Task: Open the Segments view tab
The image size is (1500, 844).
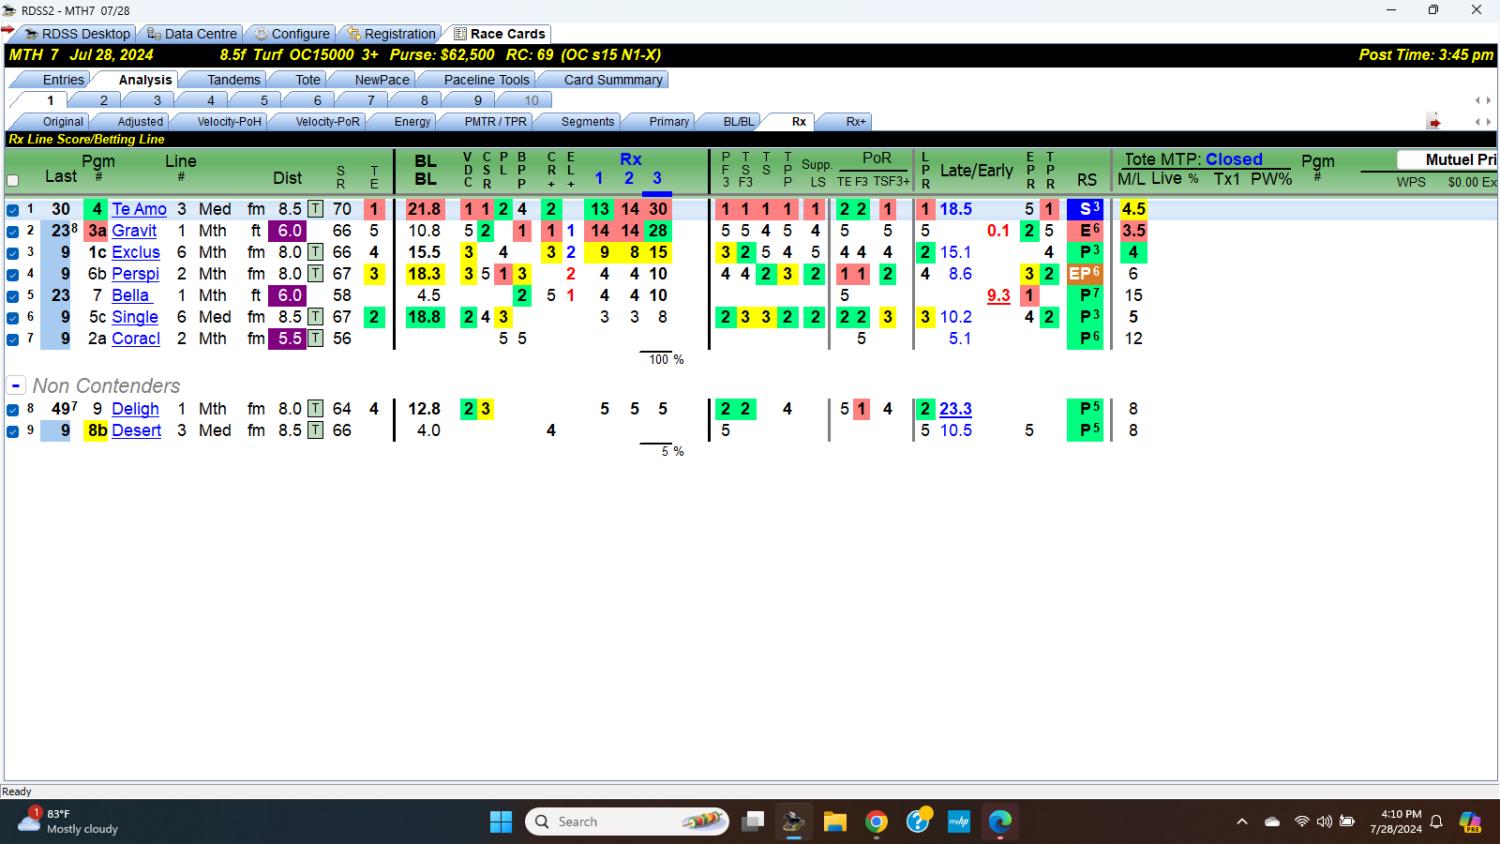Action: click(587, 122)
